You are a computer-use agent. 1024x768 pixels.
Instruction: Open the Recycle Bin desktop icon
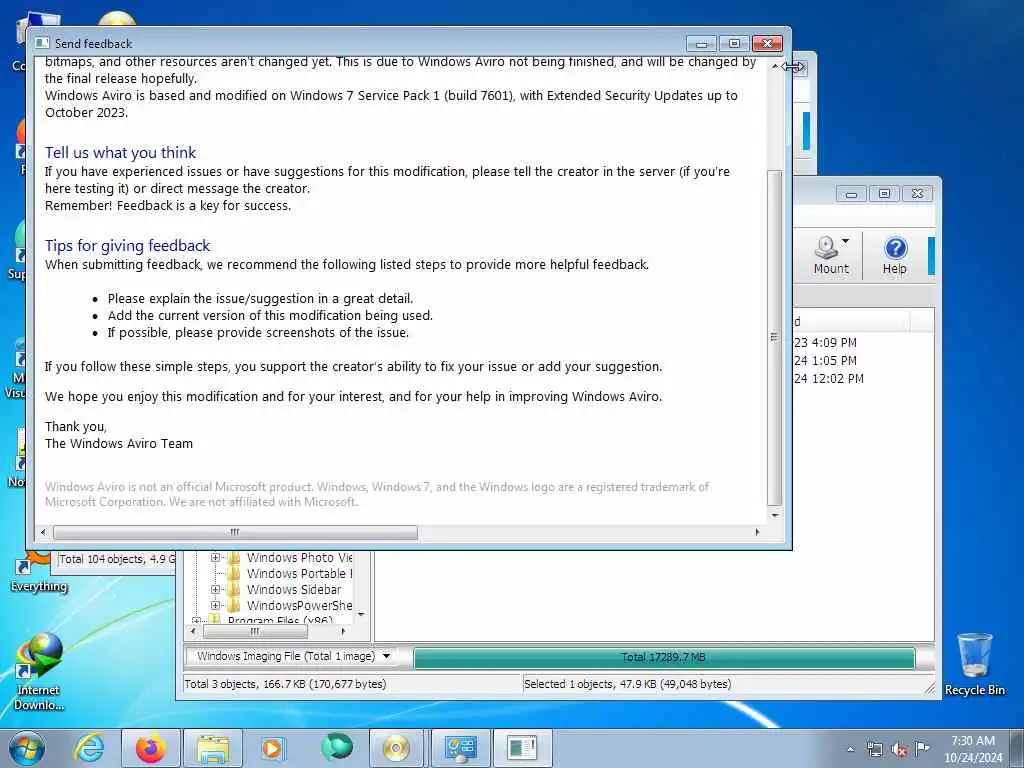pyautogui.click(x=975, y=664)
